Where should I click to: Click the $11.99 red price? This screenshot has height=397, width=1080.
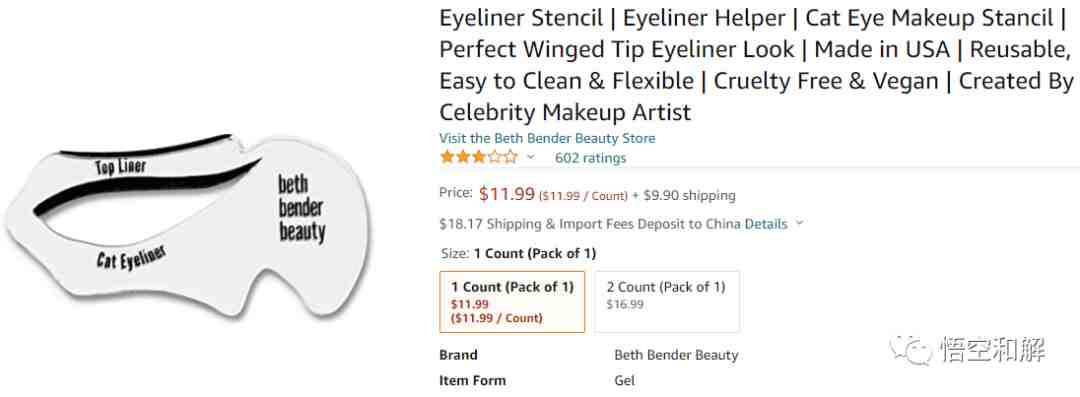507,194
